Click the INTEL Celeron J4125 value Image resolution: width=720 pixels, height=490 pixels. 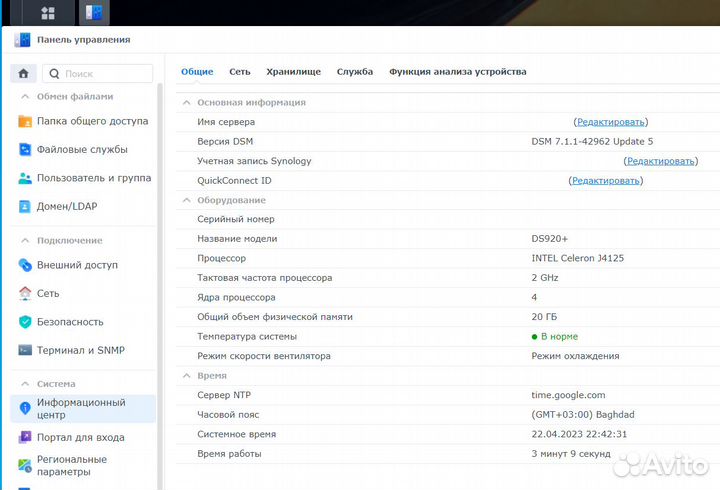click(578, 258)
